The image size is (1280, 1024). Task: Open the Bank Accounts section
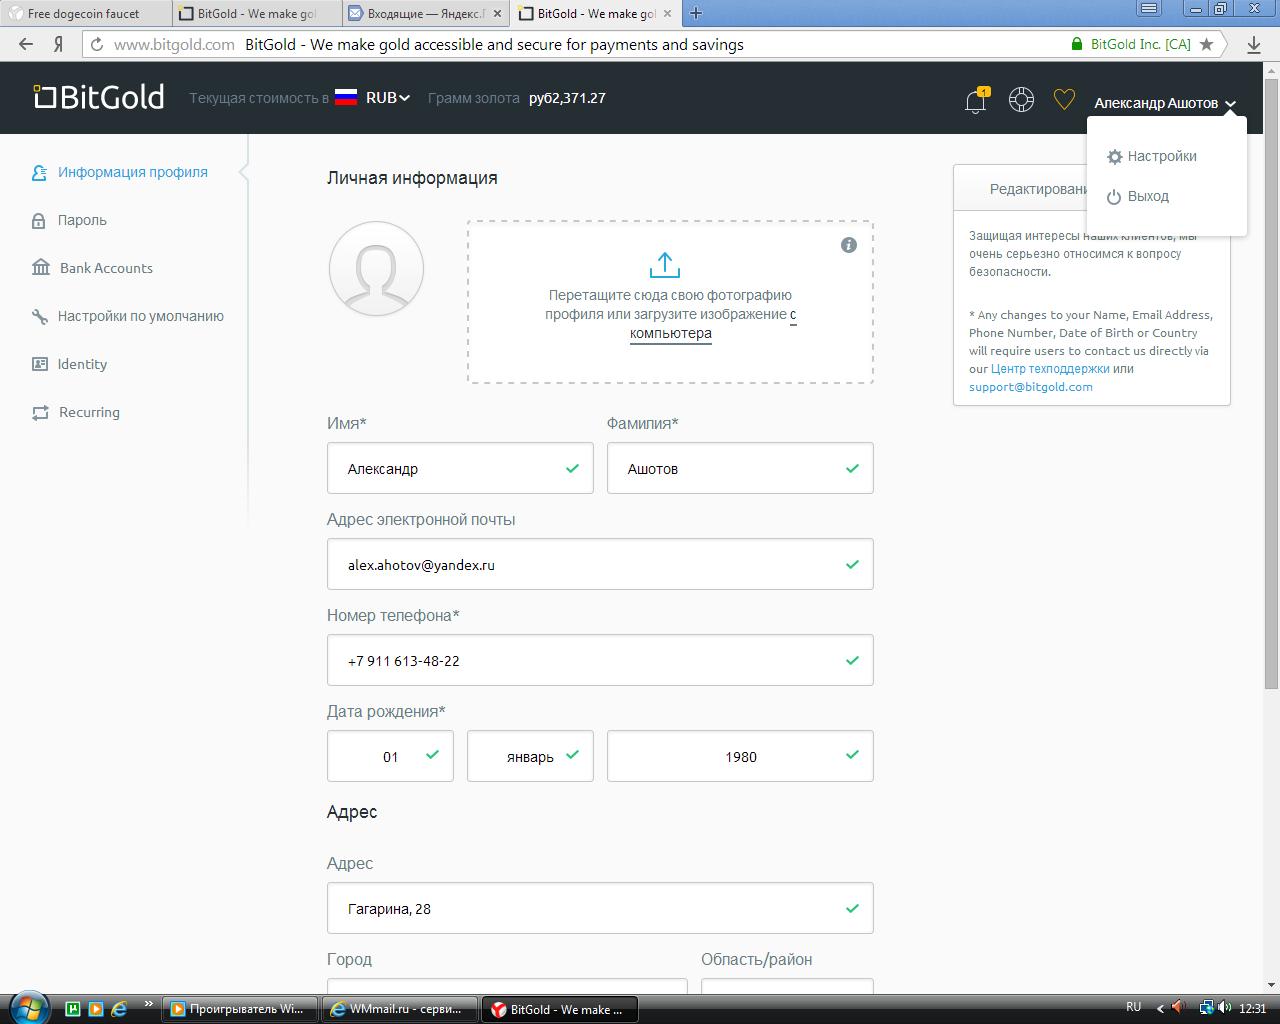[x=92, y=268]
